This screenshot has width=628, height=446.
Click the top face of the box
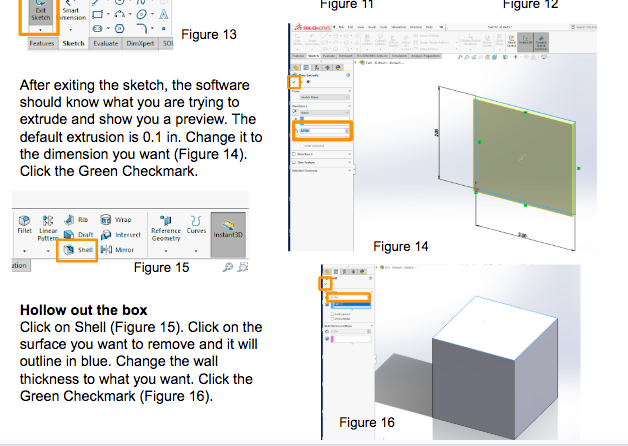[495, 327]
